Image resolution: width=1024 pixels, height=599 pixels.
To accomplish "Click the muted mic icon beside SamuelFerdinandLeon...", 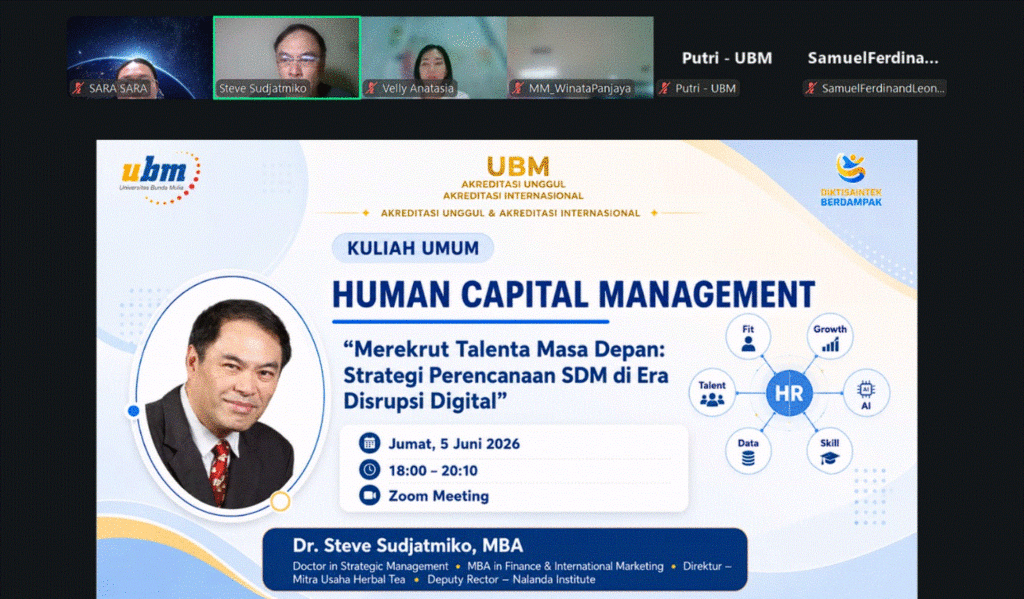I will [x=811, y=88].
